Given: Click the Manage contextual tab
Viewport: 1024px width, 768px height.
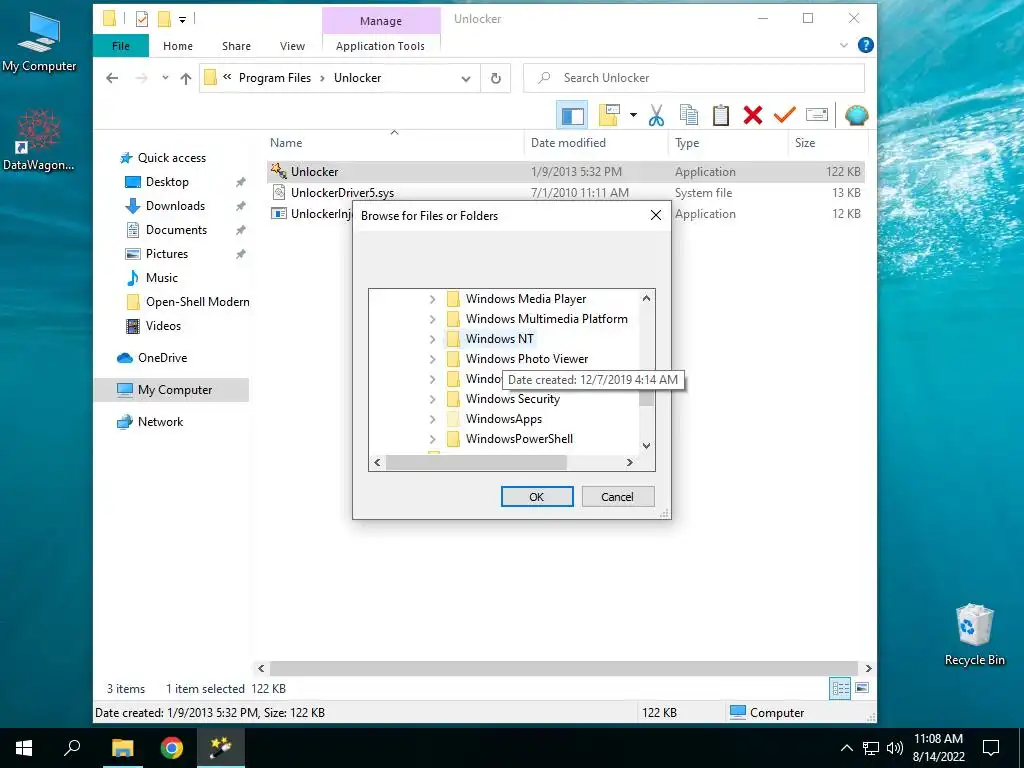Looking at the screenshot, I should point(381,21).
